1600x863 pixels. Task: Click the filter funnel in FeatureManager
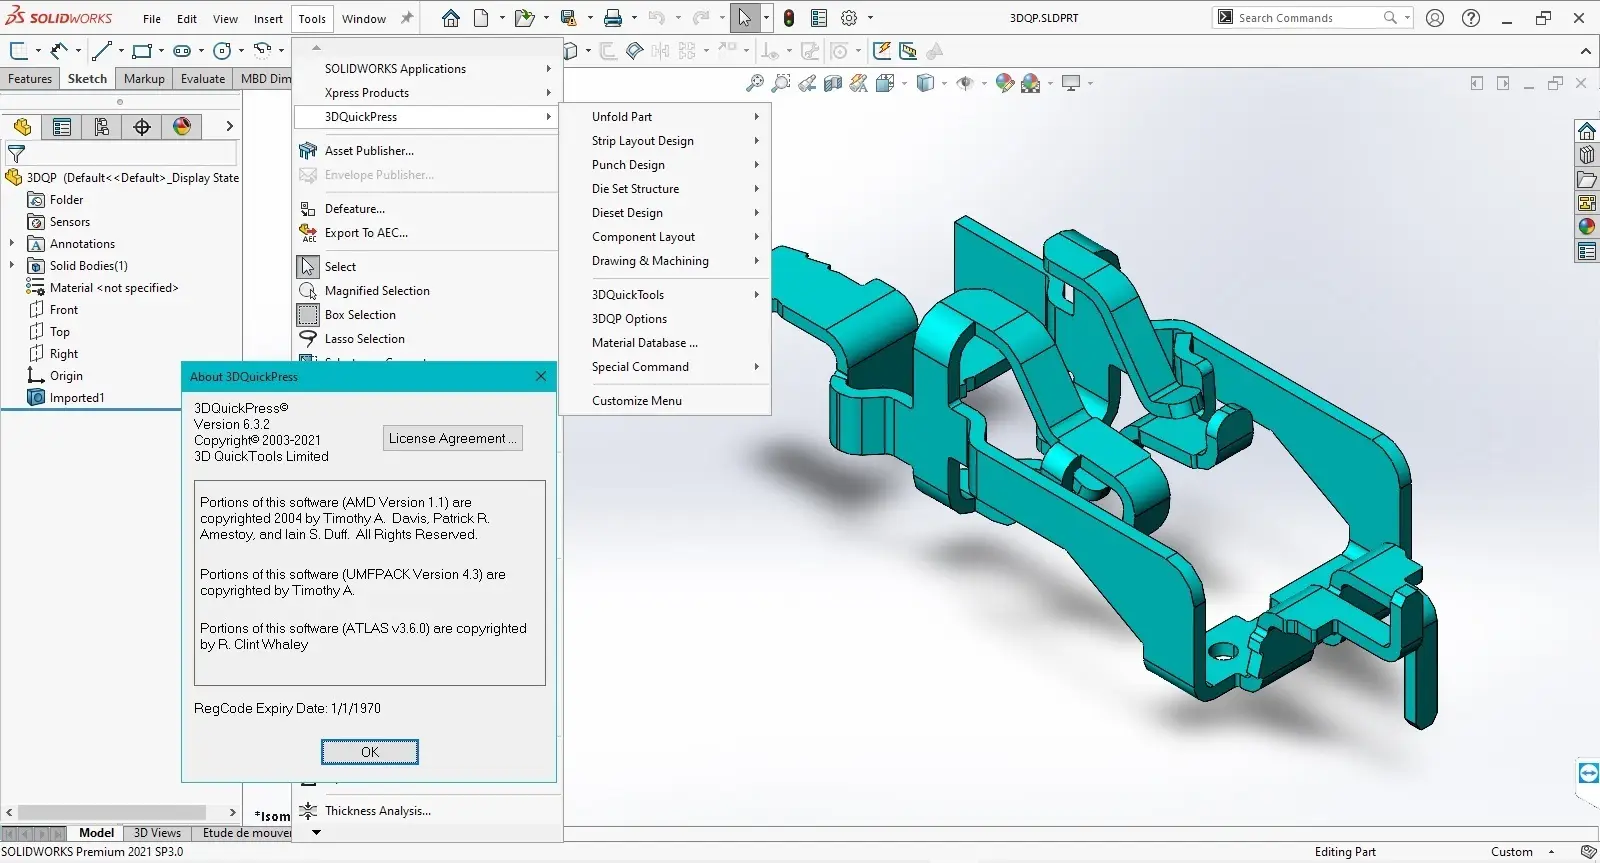coord(16,154)
